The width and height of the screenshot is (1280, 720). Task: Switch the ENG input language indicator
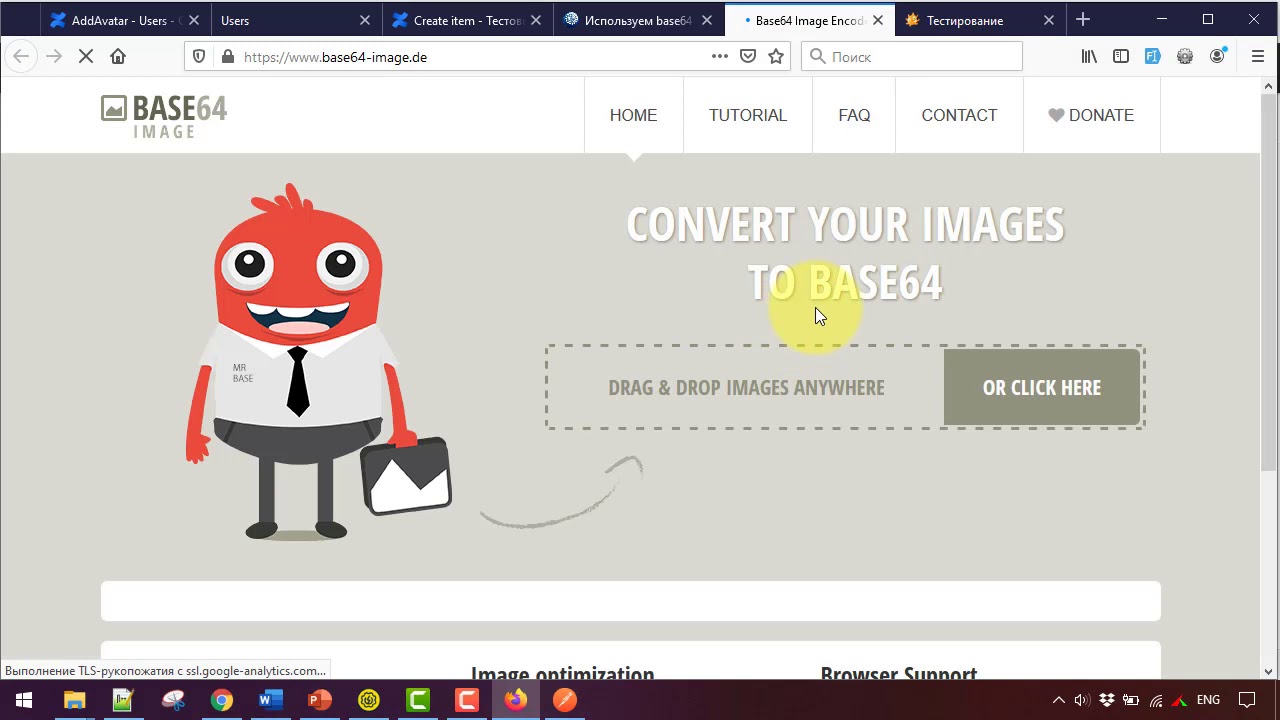tap(1208, 700)
